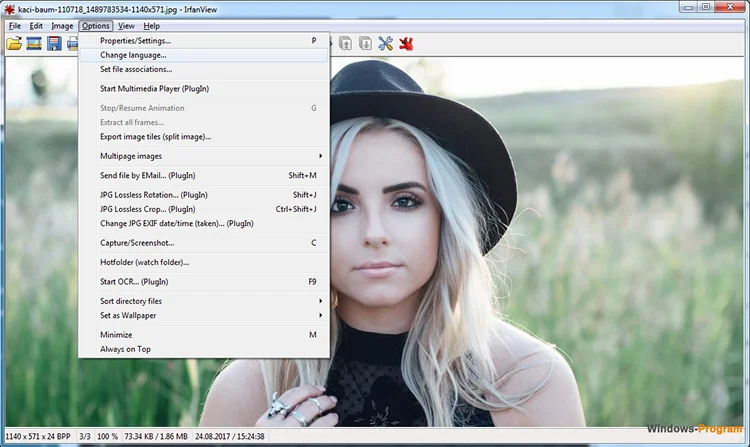
Task: Choose Capture/Screenshot... from Options menu
Action: click(x=137, y=243)
